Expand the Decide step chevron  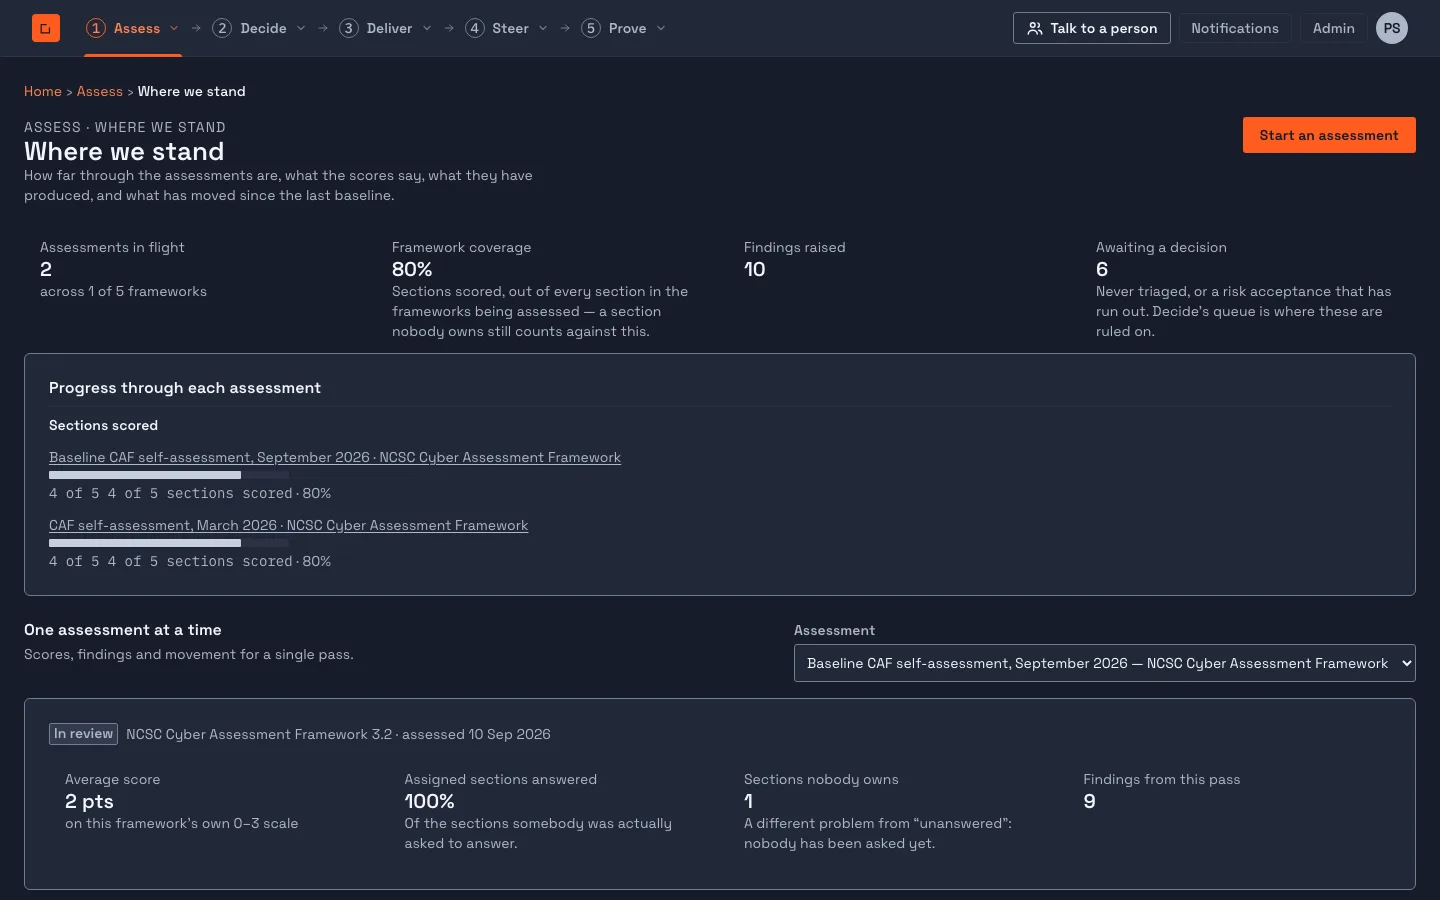pos(301,28)
